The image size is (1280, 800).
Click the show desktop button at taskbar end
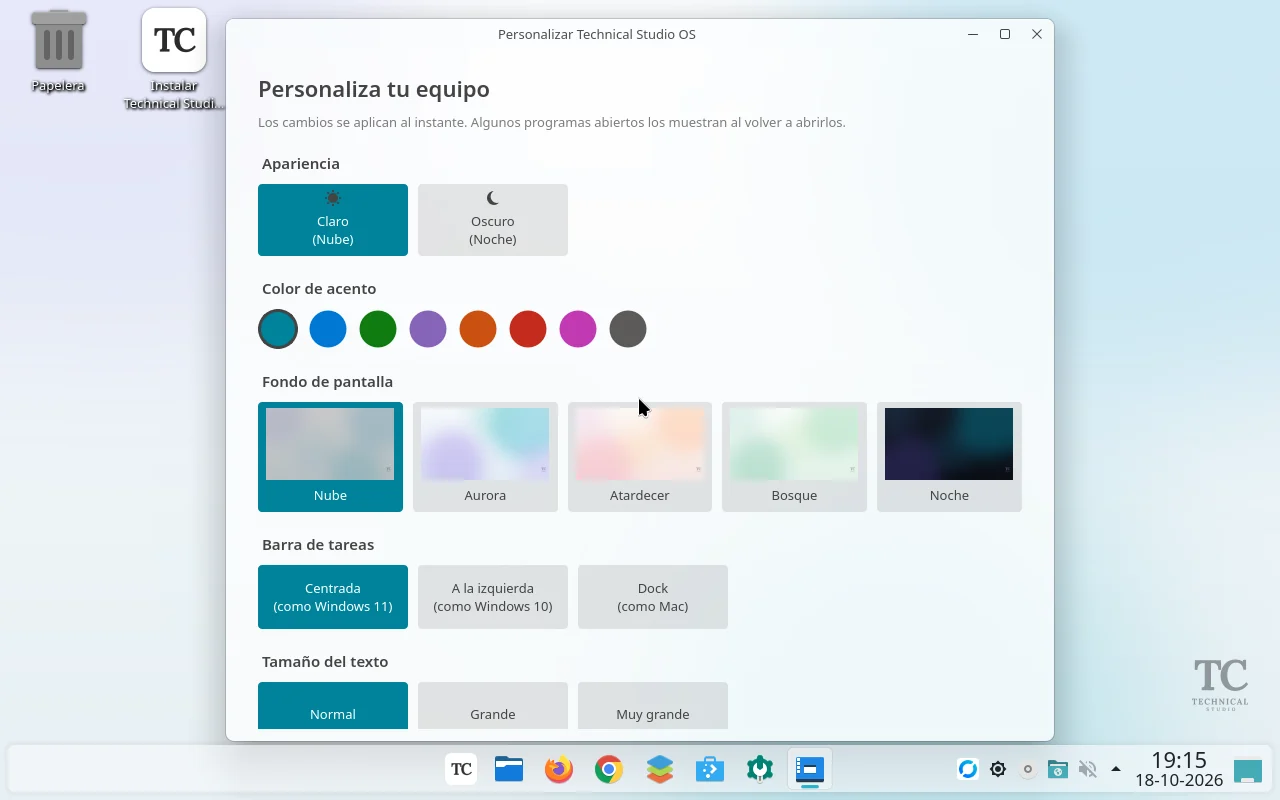click(1248, 771)
